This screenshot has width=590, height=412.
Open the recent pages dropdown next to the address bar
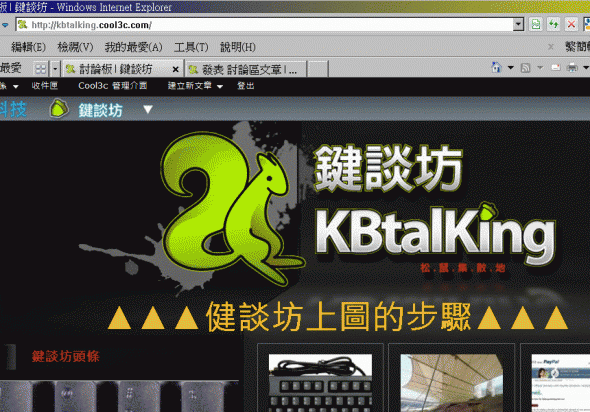(5, 25)
